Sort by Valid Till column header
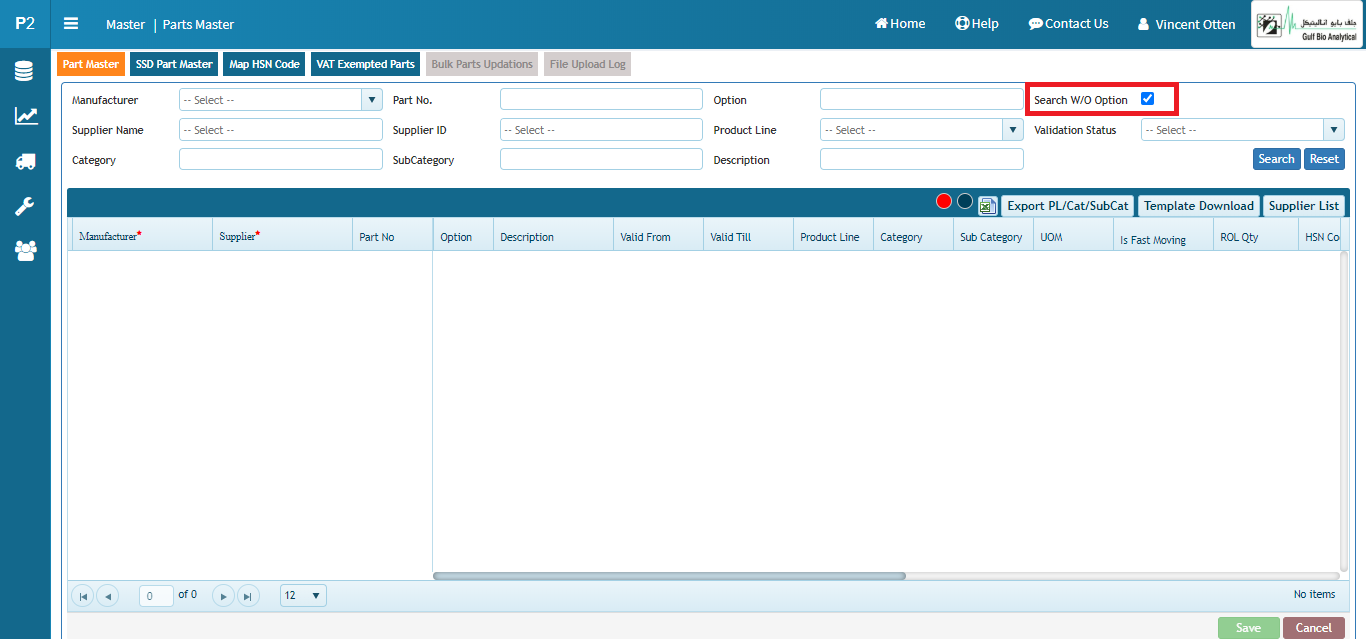Viewport: 1366px width, 639px height. (748, 236)
